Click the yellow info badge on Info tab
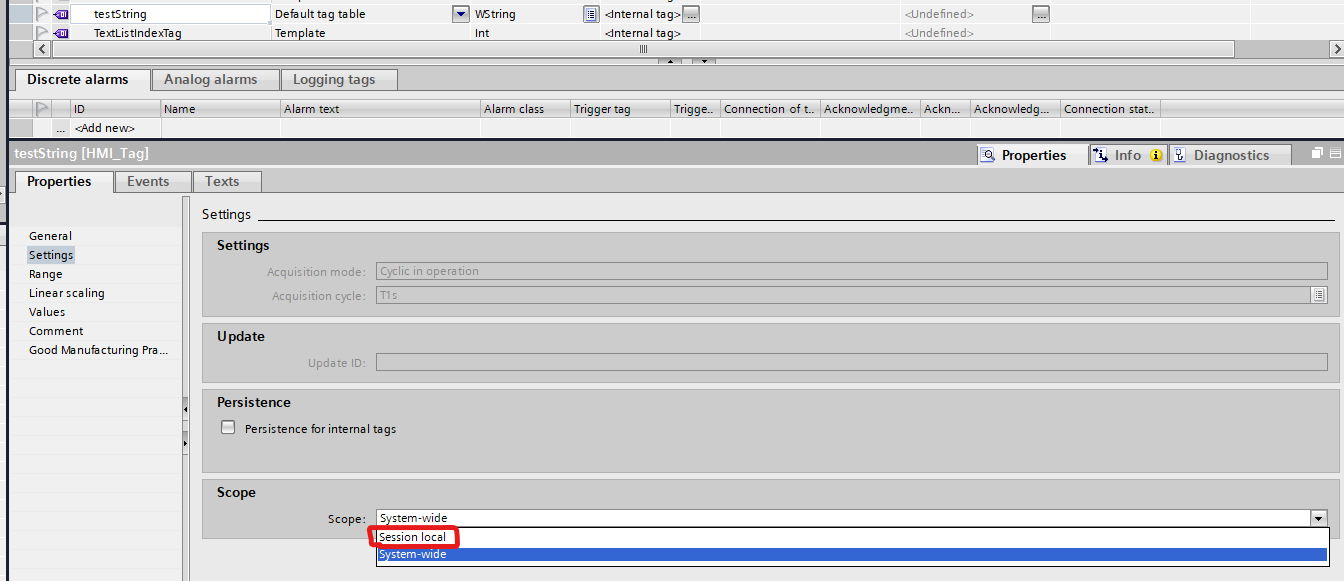 (x=1156, y=156)
